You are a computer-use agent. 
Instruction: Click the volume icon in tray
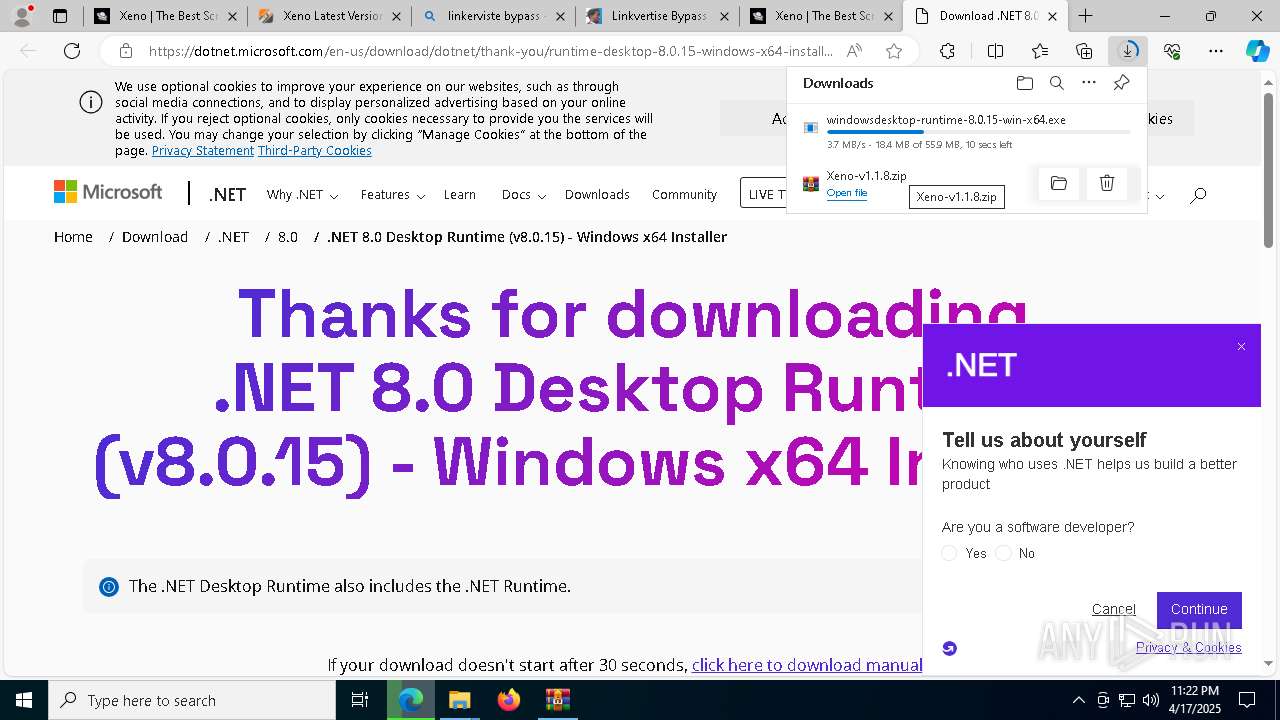pyautogui.click(x=1151, y=700)
